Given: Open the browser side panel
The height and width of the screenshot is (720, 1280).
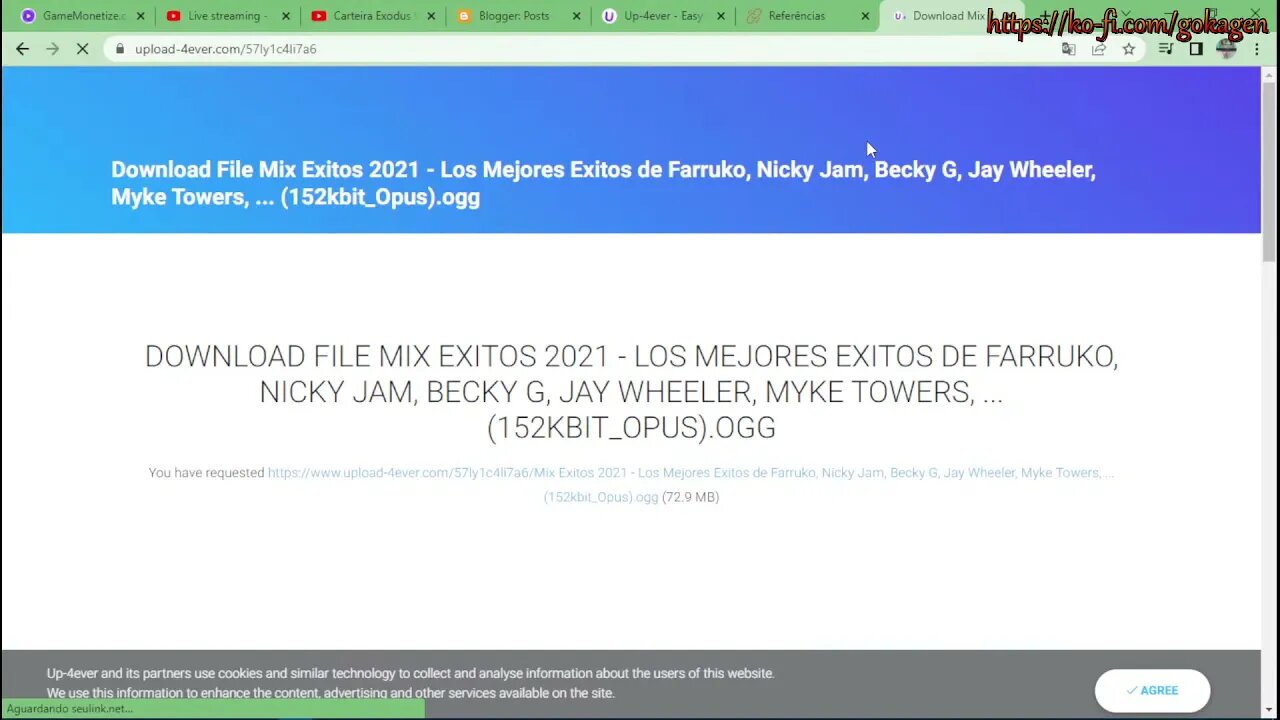Looking at the screenshot, I should click(x=1196, y=49).
